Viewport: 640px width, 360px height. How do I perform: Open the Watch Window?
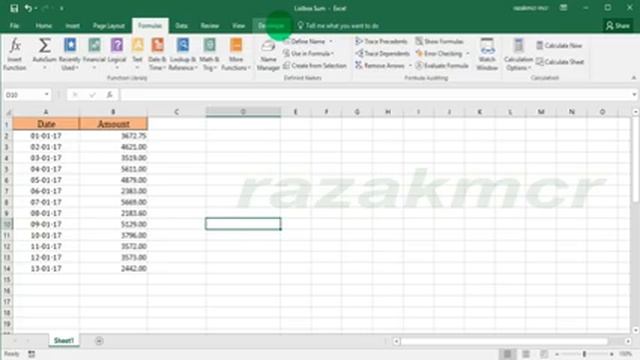[487, 54]
